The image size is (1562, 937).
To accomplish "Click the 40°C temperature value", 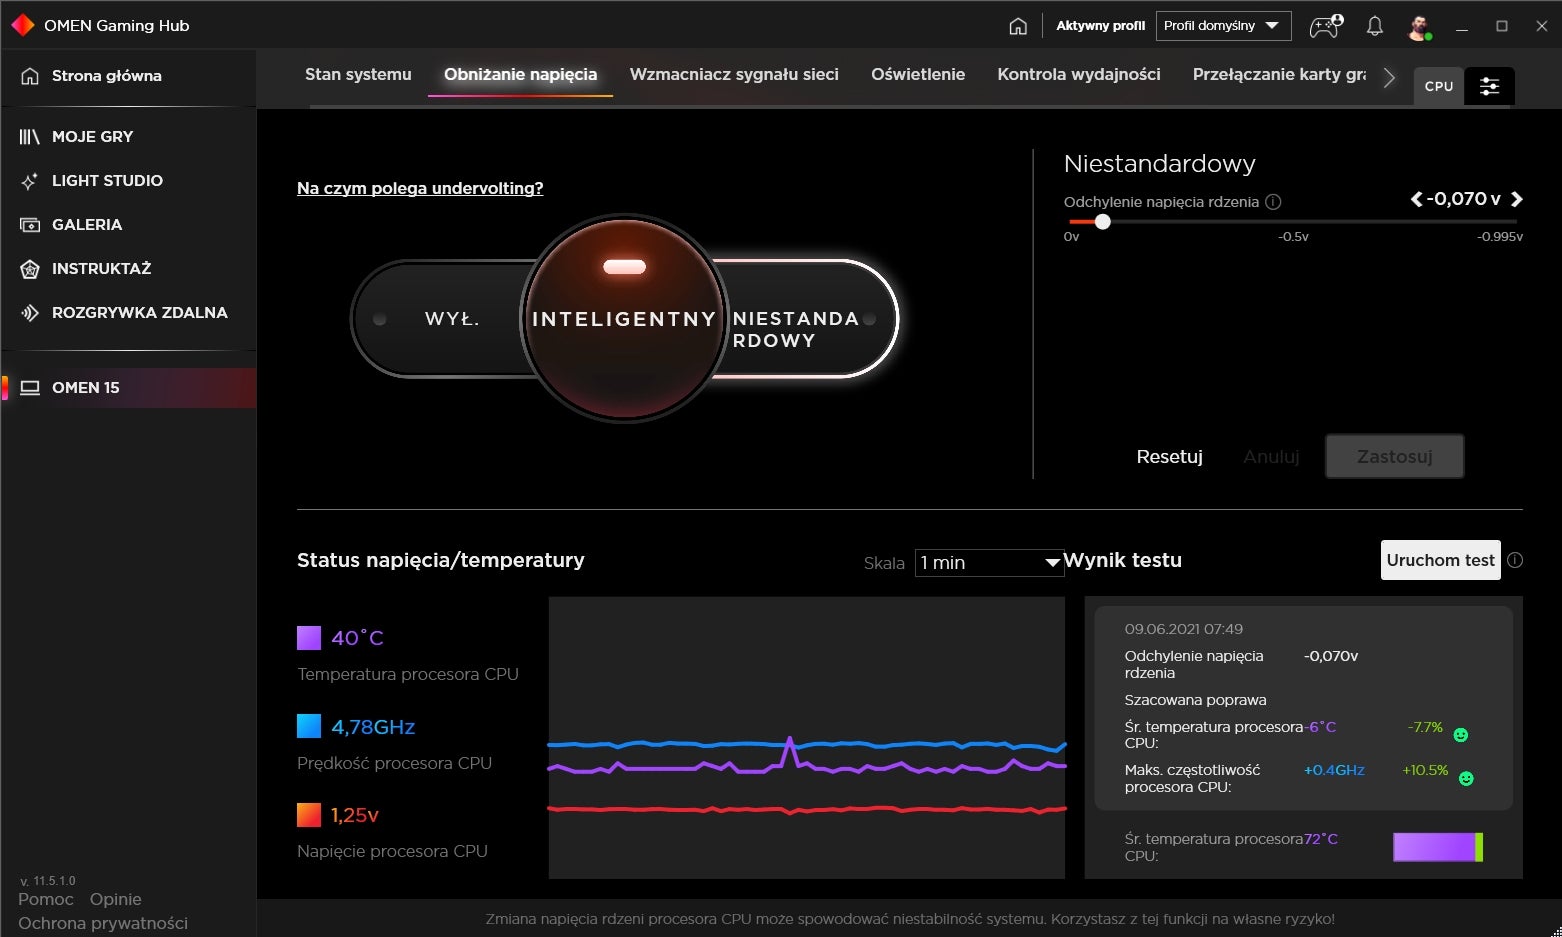I will pyautogui.click(x=357, y=638).
